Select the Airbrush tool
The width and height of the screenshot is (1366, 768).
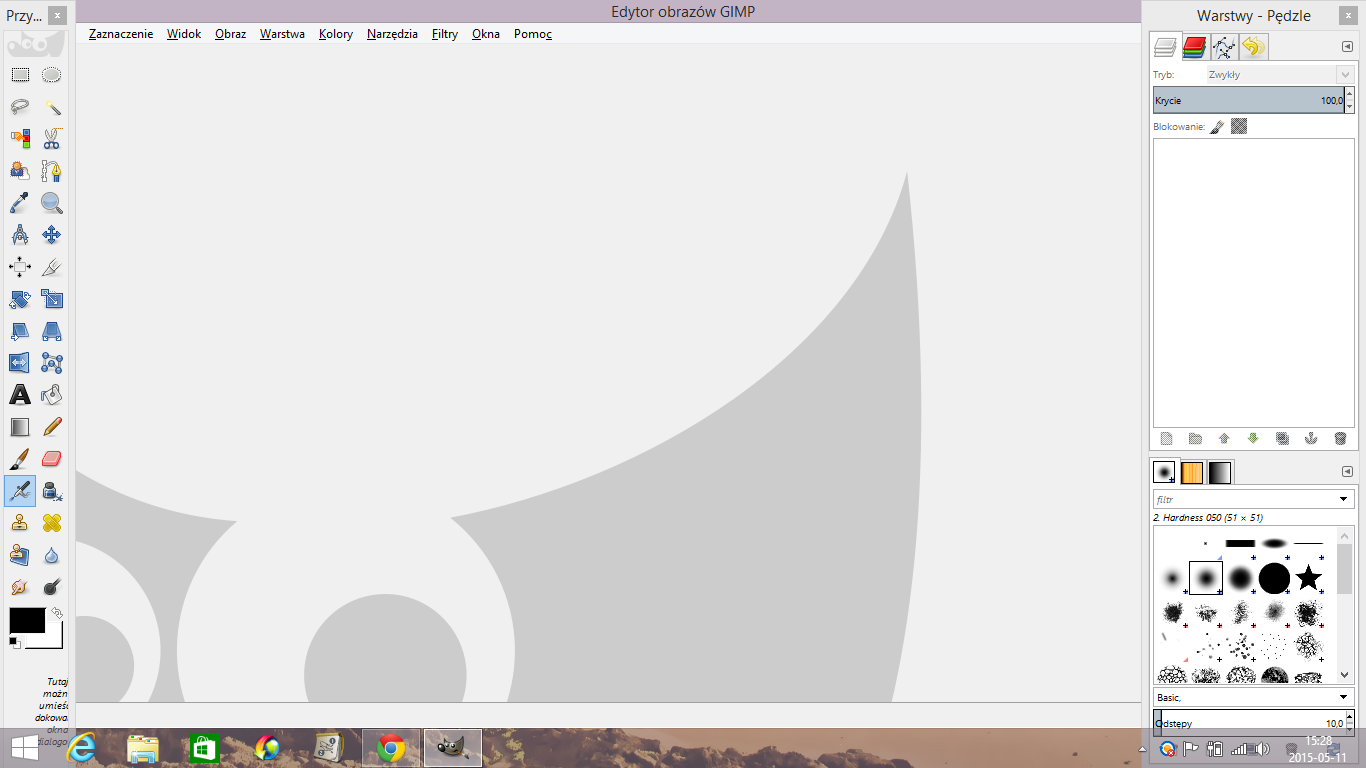tap(20, 491)
